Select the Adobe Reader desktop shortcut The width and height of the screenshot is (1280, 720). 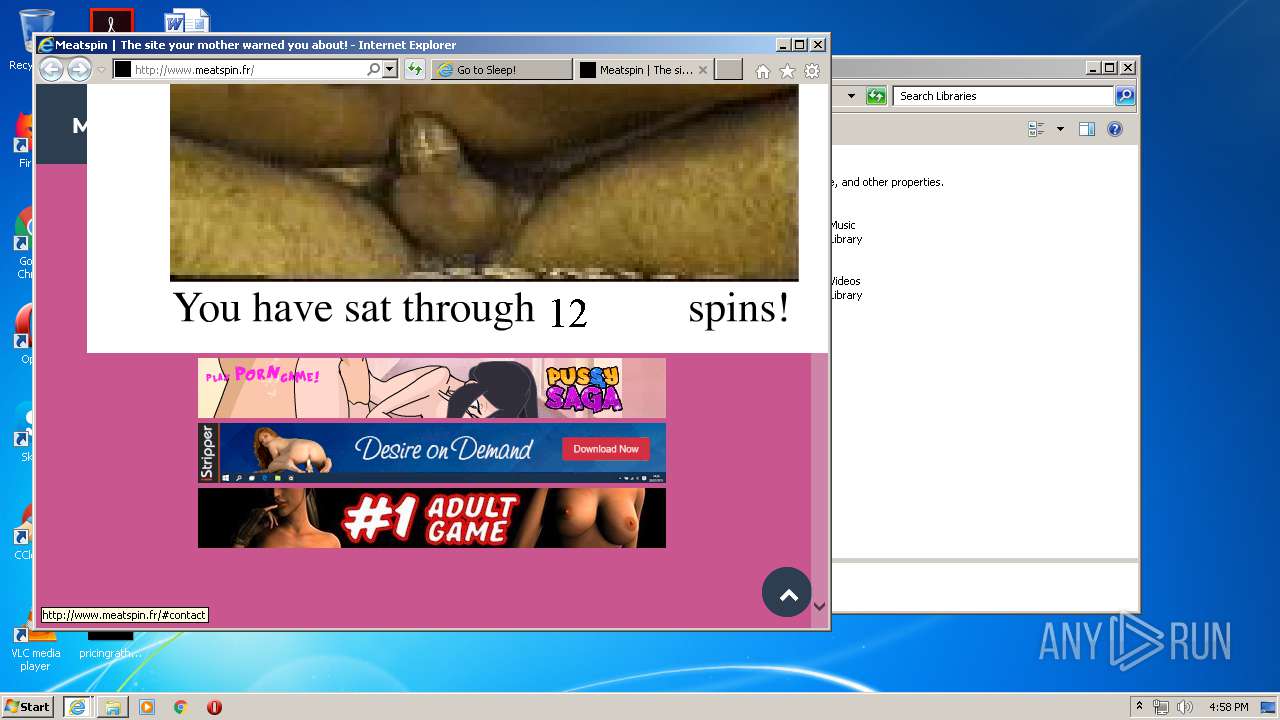click(111, 21)
